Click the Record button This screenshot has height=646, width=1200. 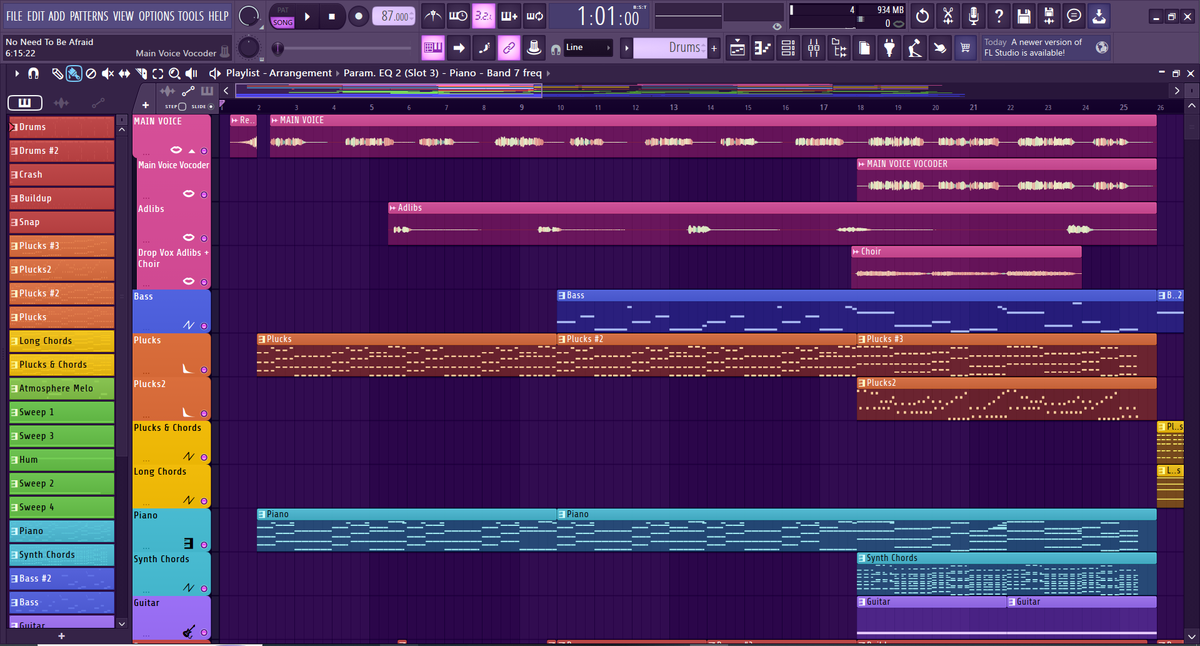tap(358, 16)
